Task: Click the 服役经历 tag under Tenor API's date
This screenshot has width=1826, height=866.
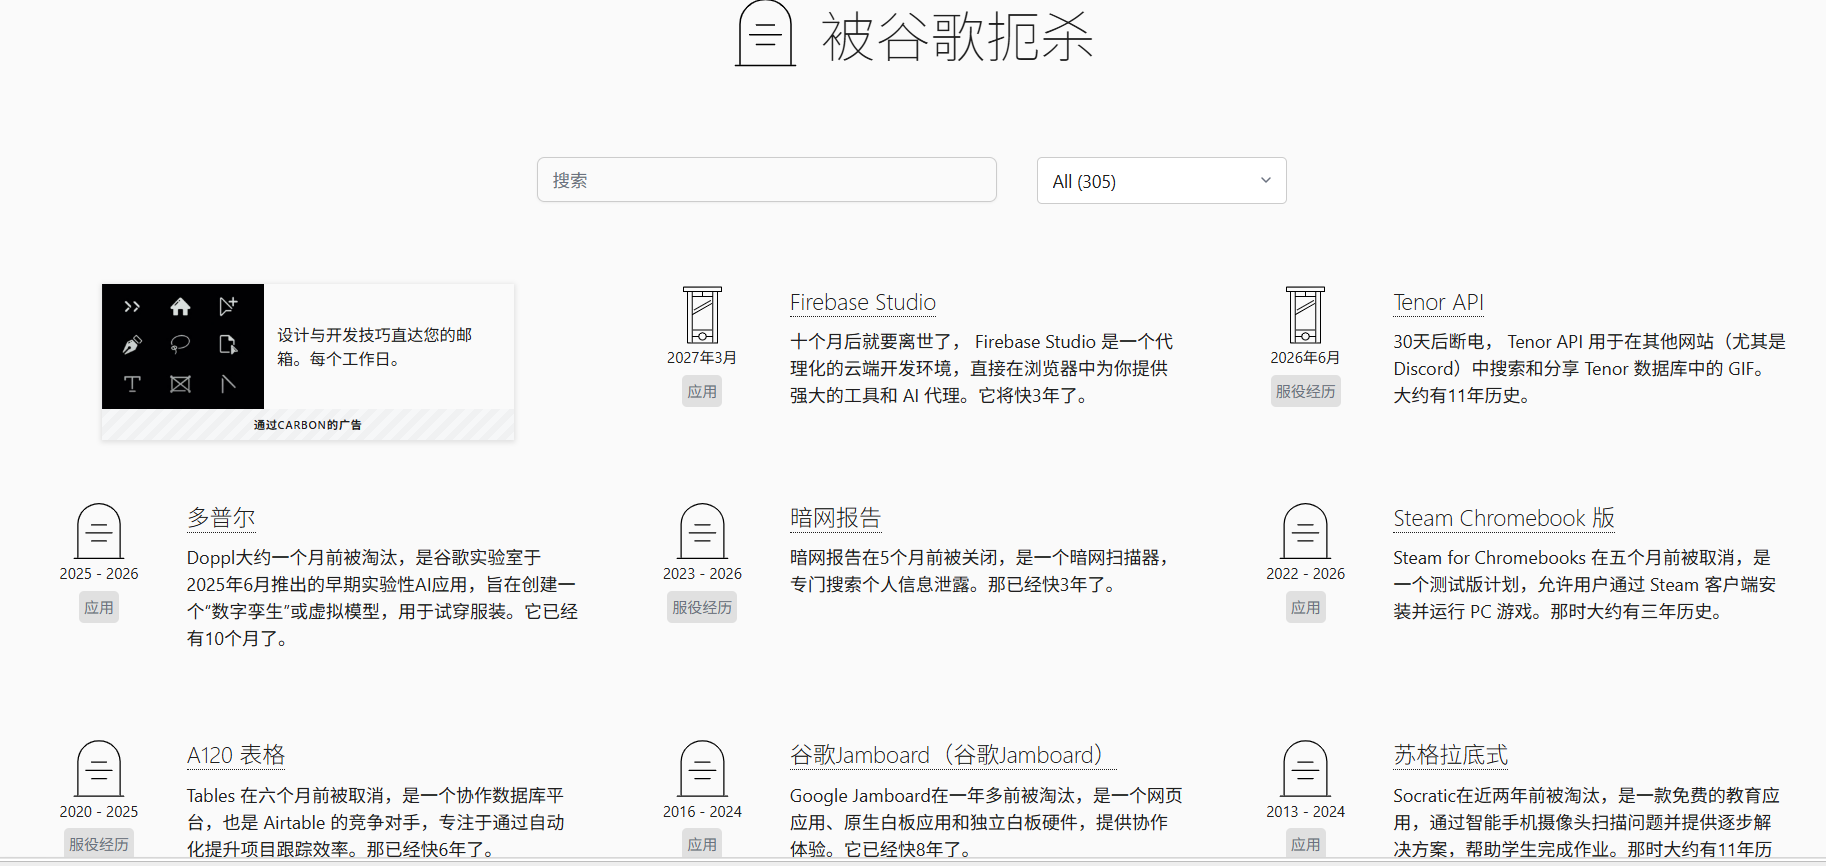Action: pos(1305,391)
